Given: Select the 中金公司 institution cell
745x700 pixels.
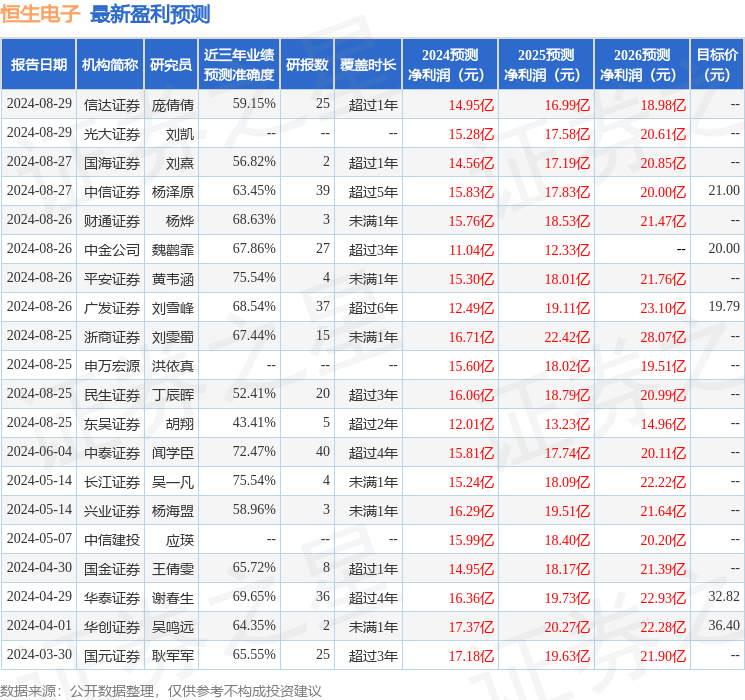Looking at the screenshot, I should [x=112, y=250].
